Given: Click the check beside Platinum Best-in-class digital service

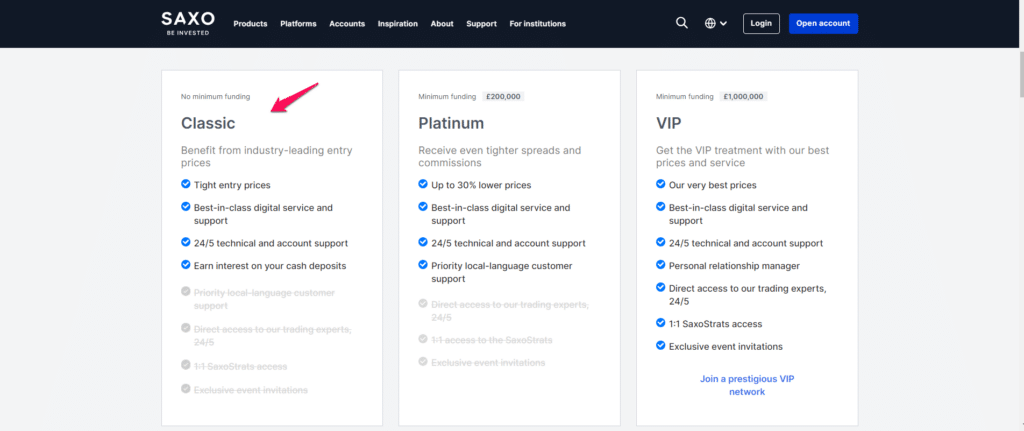Looking at the screenshot, I should [423, 207].
